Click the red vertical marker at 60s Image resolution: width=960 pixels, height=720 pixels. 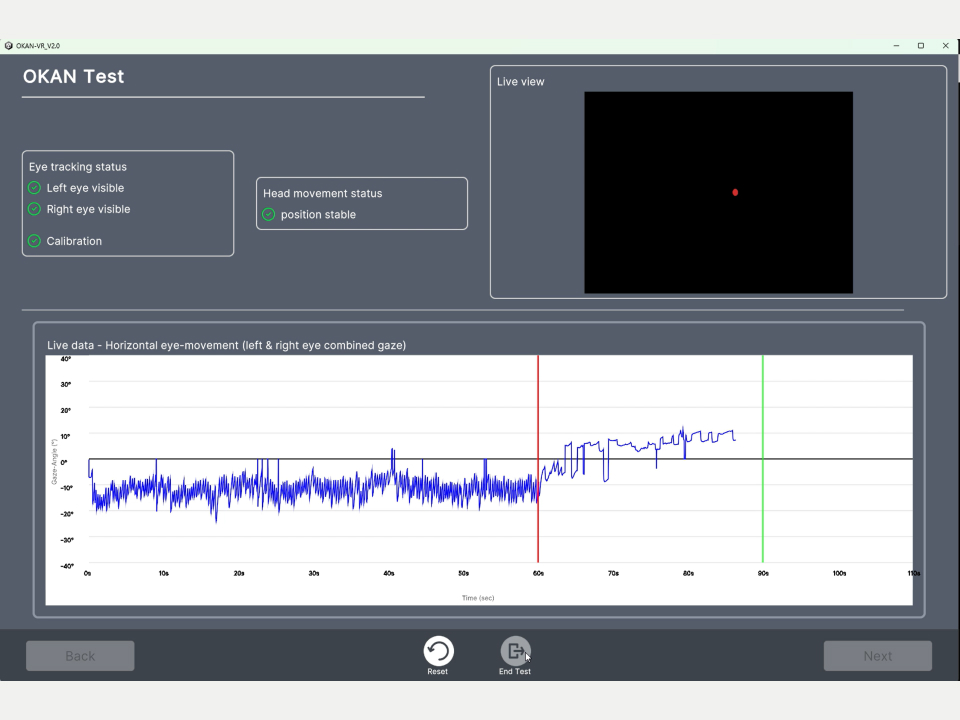538,459
